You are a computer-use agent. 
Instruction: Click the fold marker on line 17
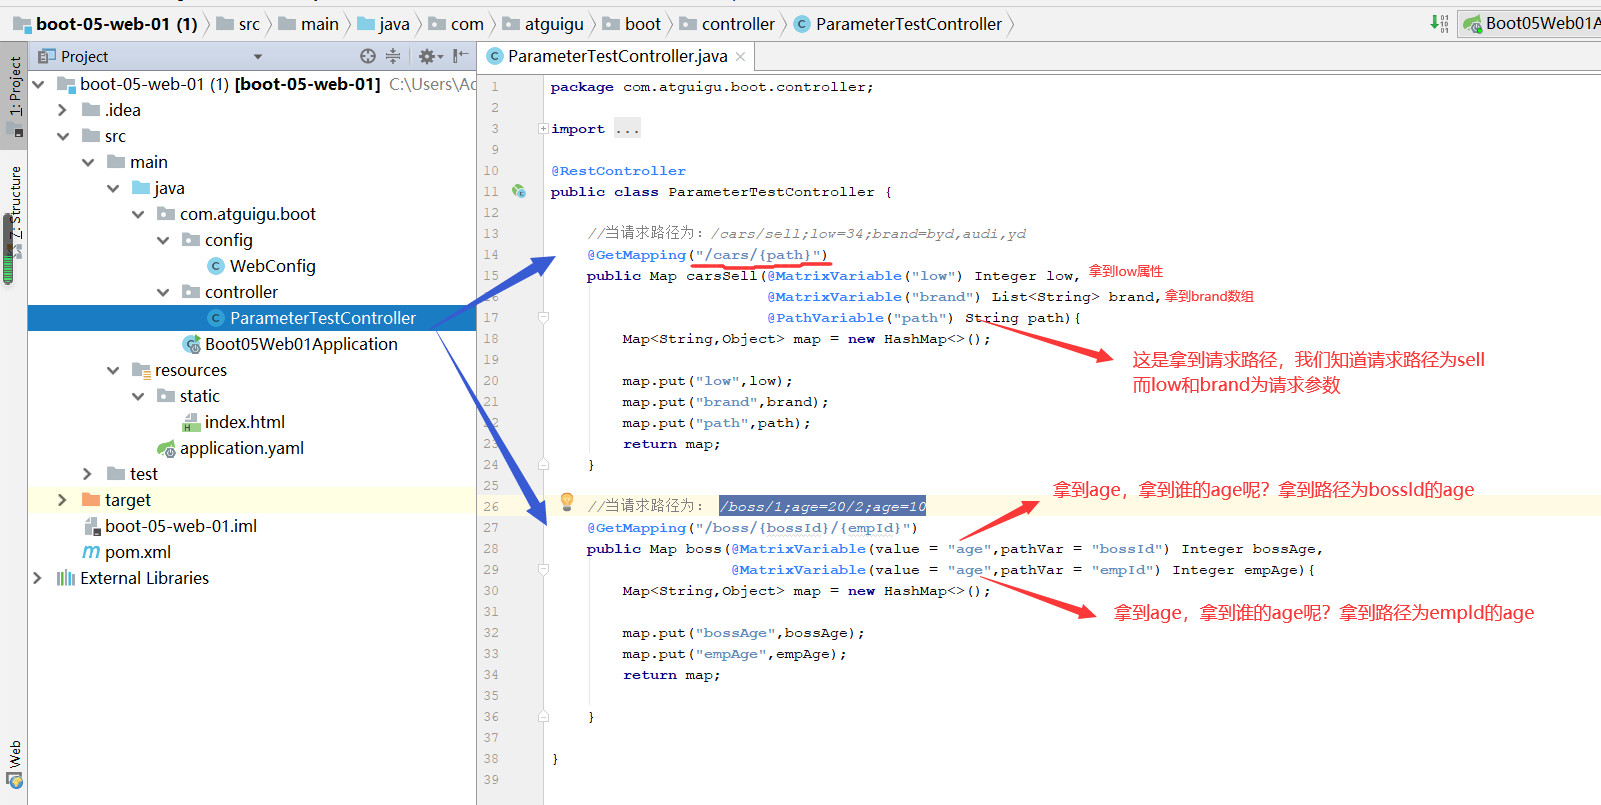pos(543,317)
